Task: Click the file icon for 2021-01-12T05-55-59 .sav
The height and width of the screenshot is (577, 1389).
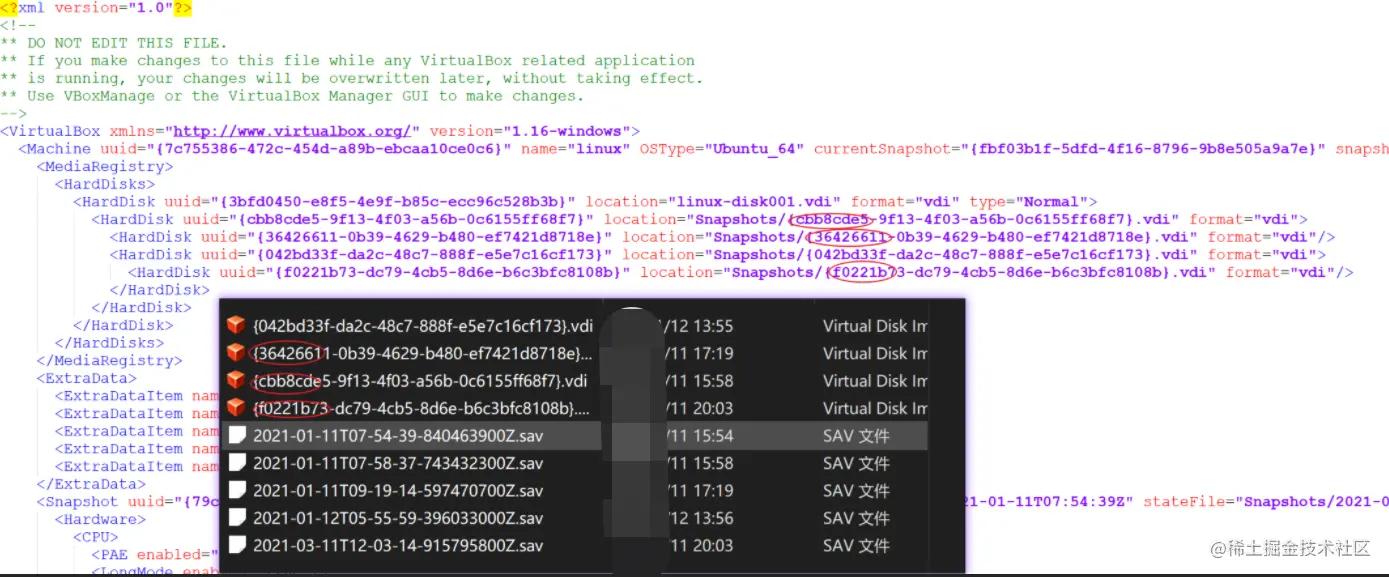Action: point(236,518)
